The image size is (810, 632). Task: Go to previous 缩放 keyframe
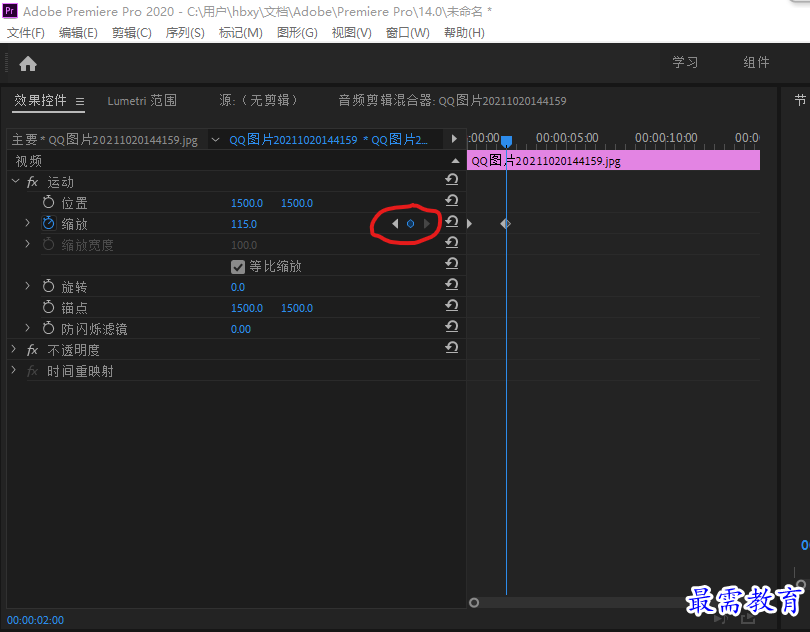tap(395, 224)
